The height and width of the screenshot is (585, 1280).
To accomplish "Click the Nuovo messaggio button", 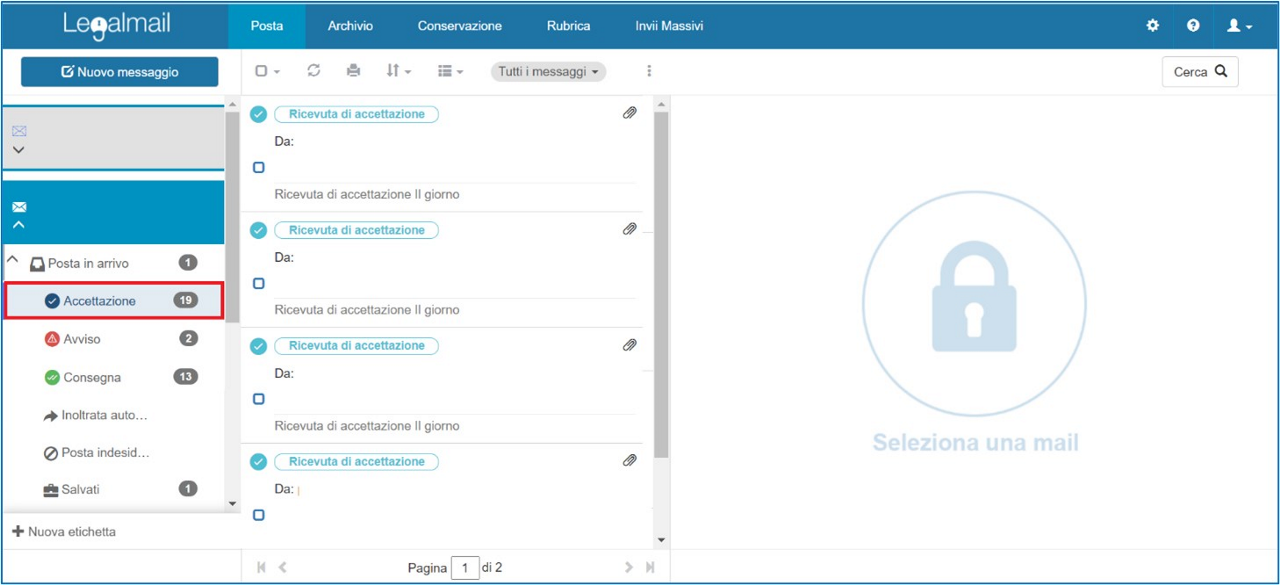I will (x=120, y=72).
